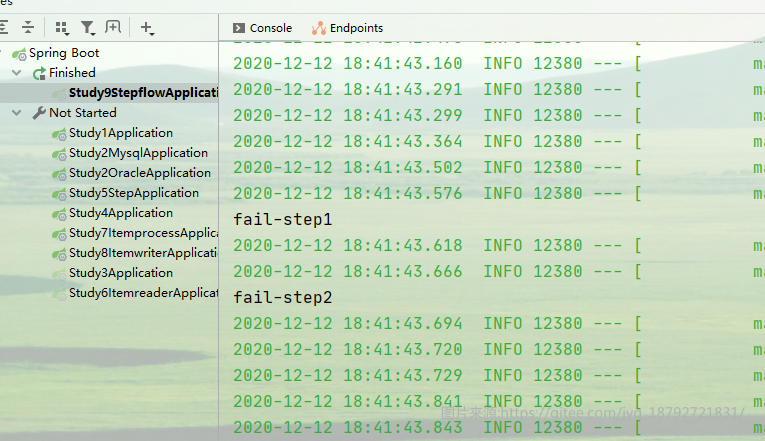Click the Endpoints tab icon
765x441 pixels.
tap(319, 28)
